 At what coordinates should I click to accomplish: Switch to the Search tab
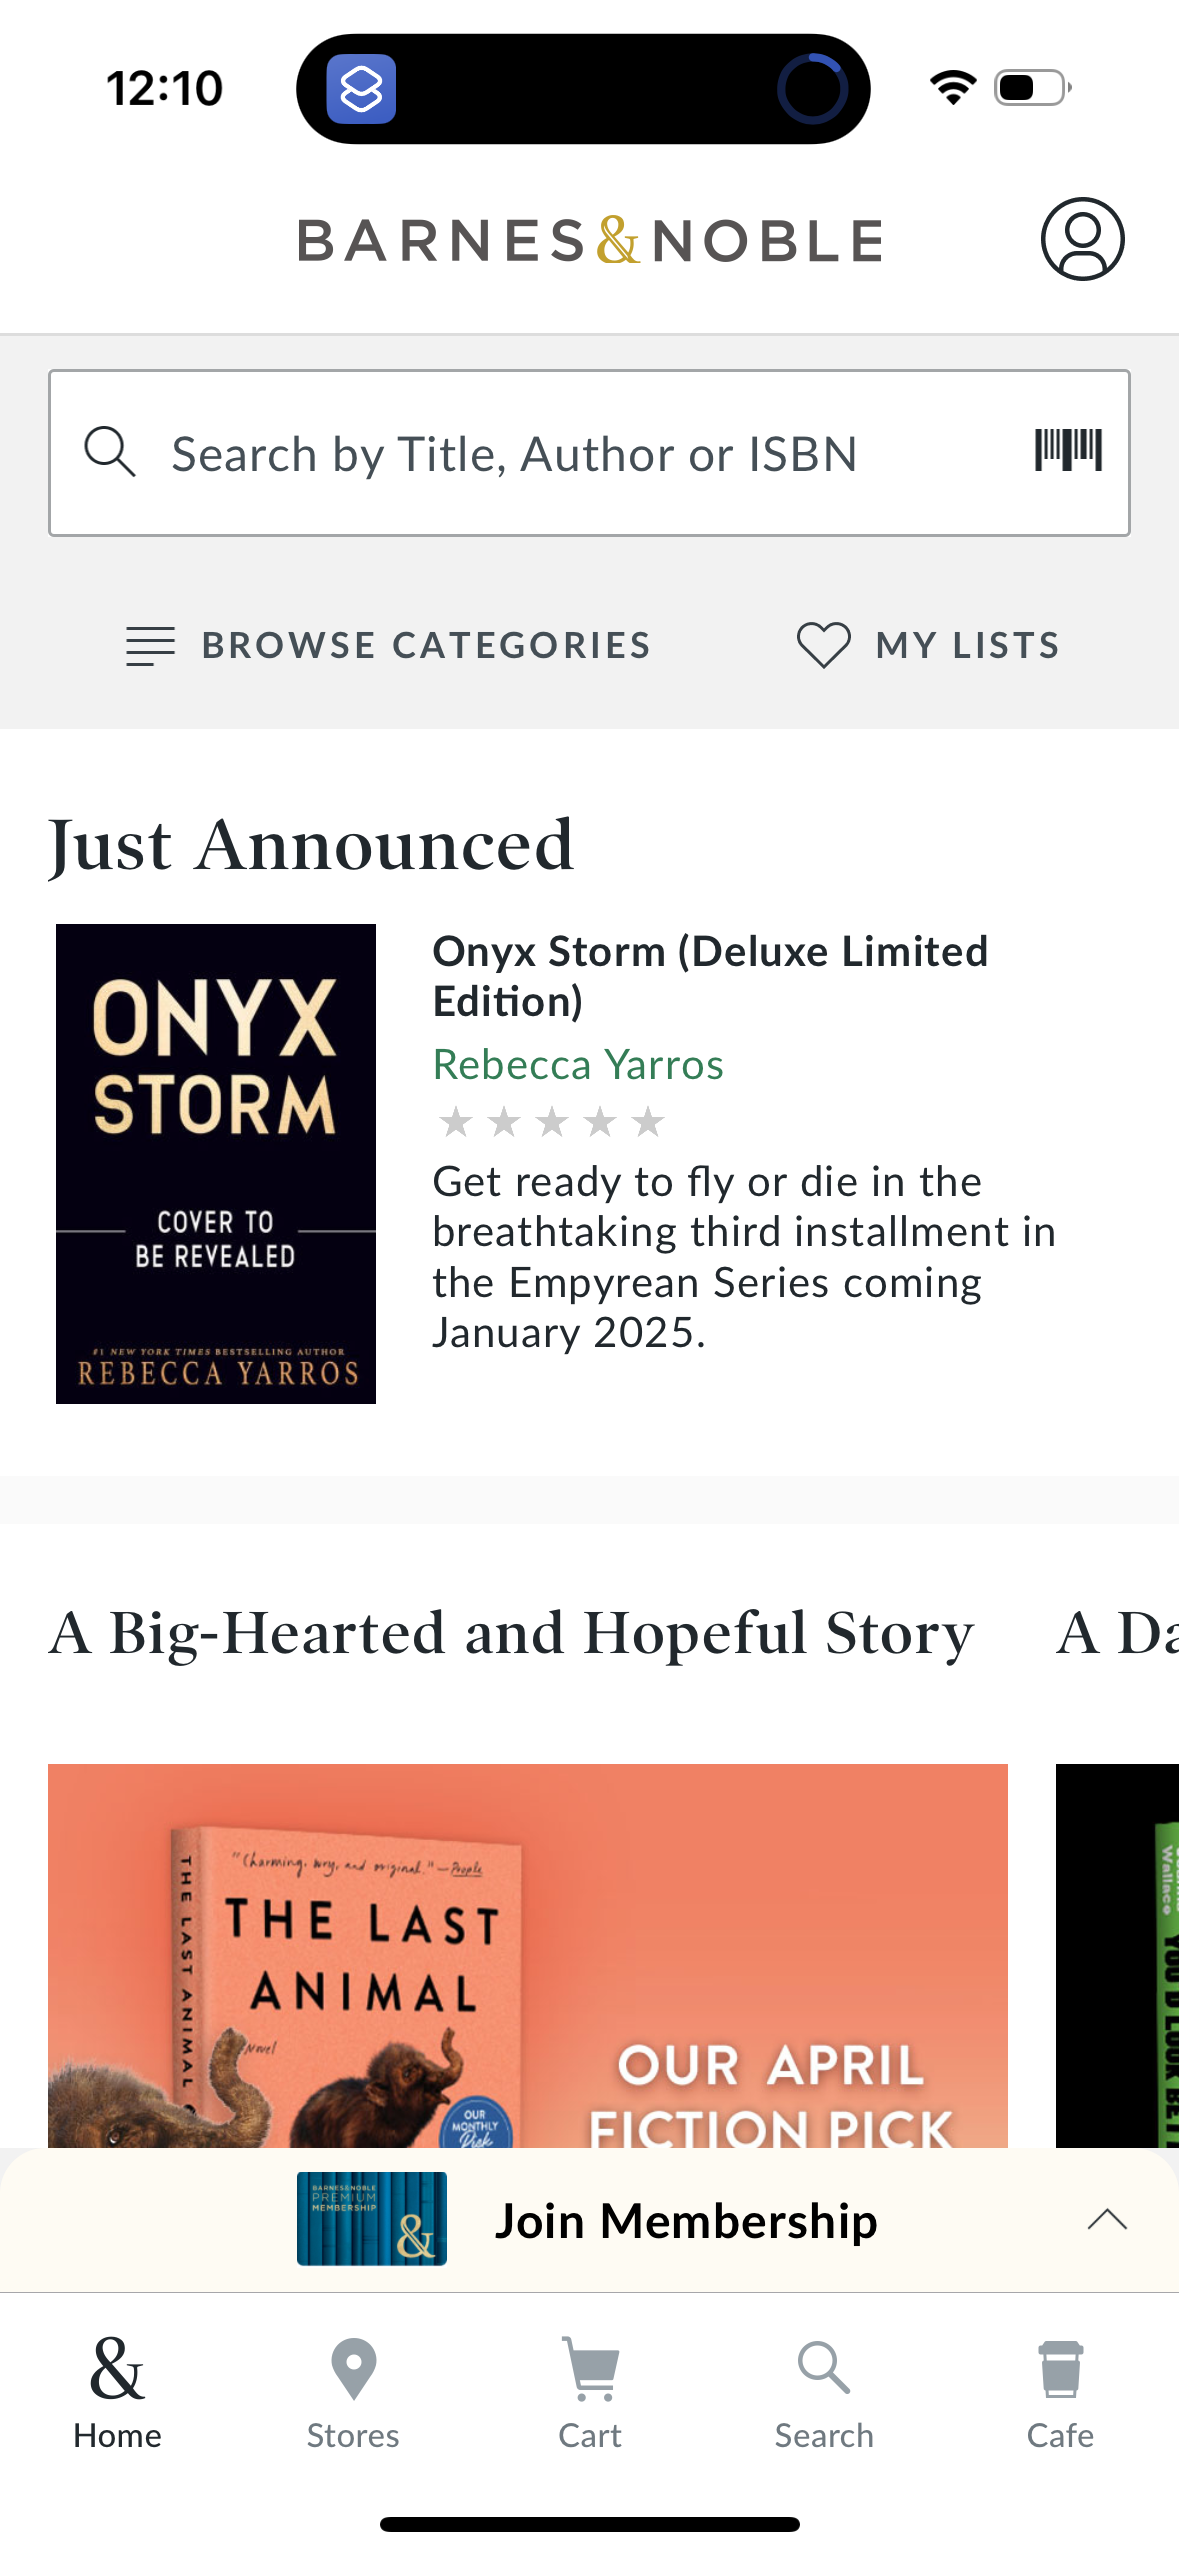tap(824, 2392)
